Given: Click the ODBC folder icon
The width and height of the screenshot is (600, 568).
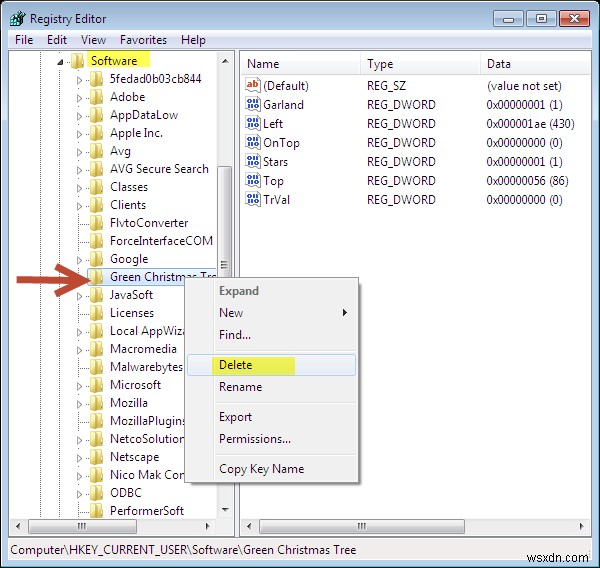Looking at the screenshot, I should click(96, 493).
